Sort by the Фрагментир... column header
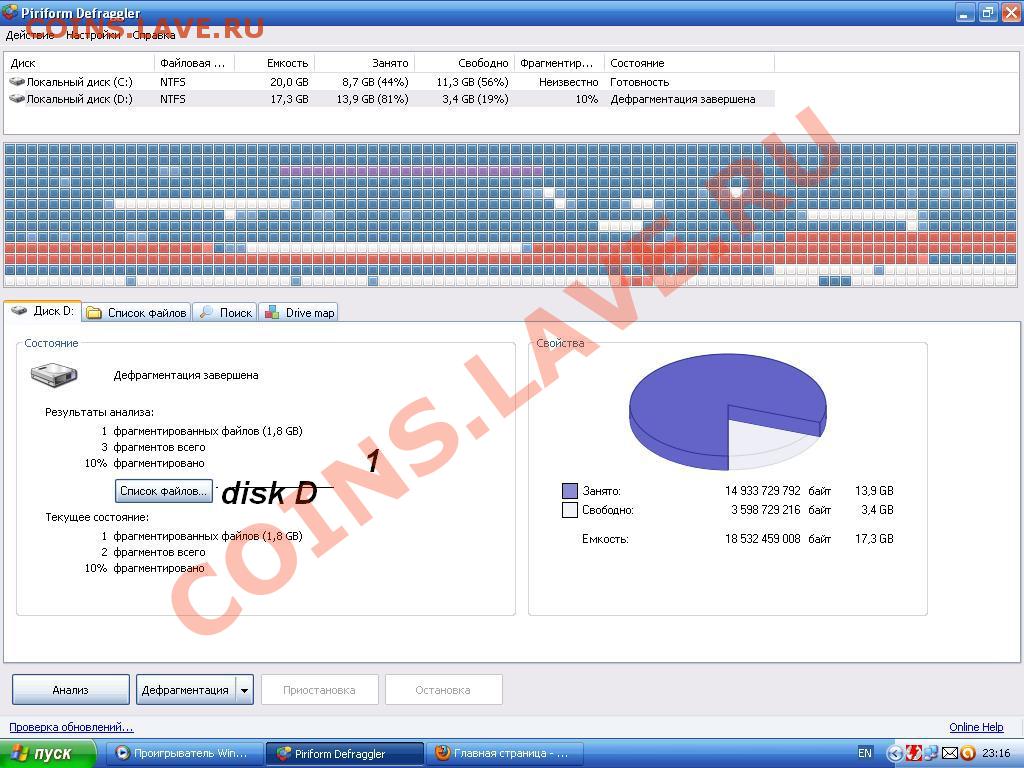 559,63
